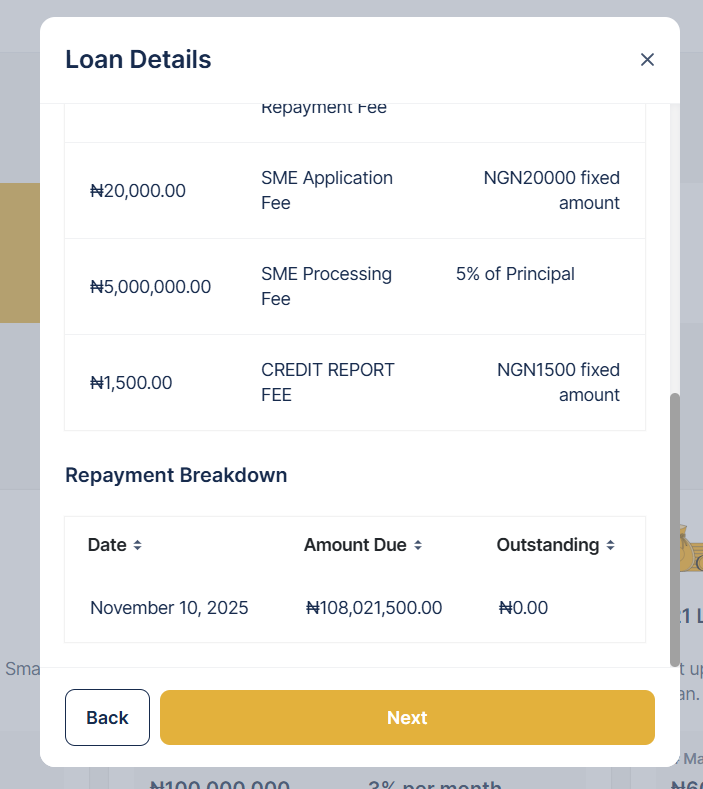Toggle sort icon next to Outstanding
This screenshot has height=789, width=703.
(610, 545)
